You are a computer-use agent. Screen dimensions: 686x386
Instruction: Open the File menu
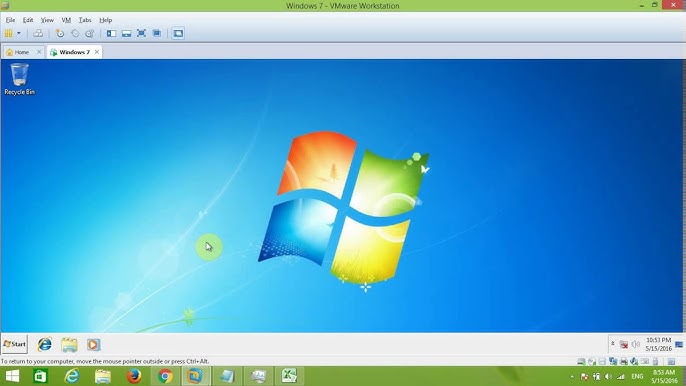(x=10, y=20)
